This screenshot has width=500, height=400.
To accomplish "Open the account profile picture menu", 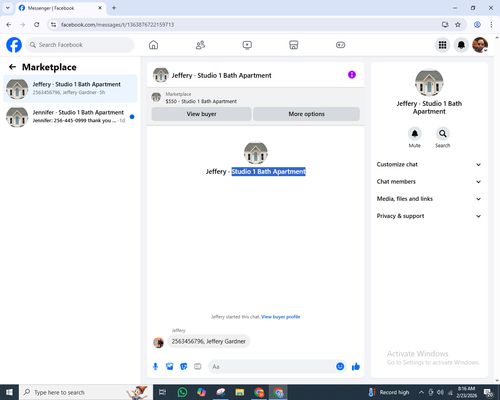I will click(x=480, y=45).
